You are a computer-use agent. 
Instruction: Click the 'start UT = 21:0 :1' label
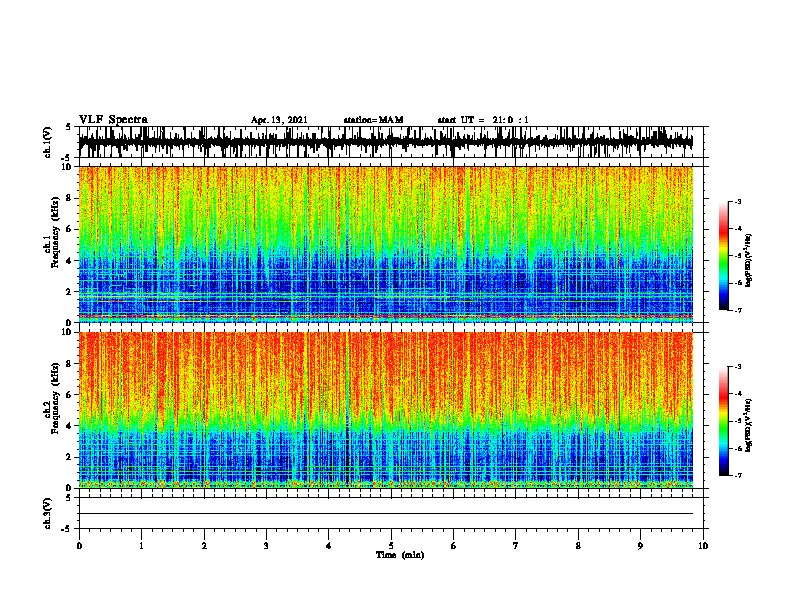483,120
